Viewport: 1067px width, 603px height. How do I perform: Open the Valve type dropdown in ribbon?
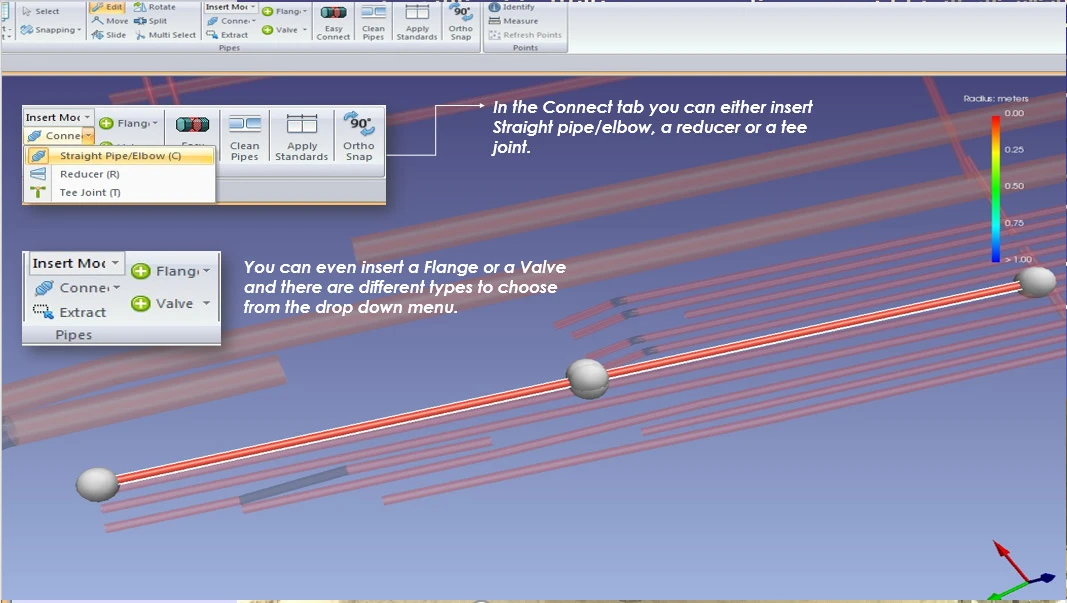pos(286,30)
